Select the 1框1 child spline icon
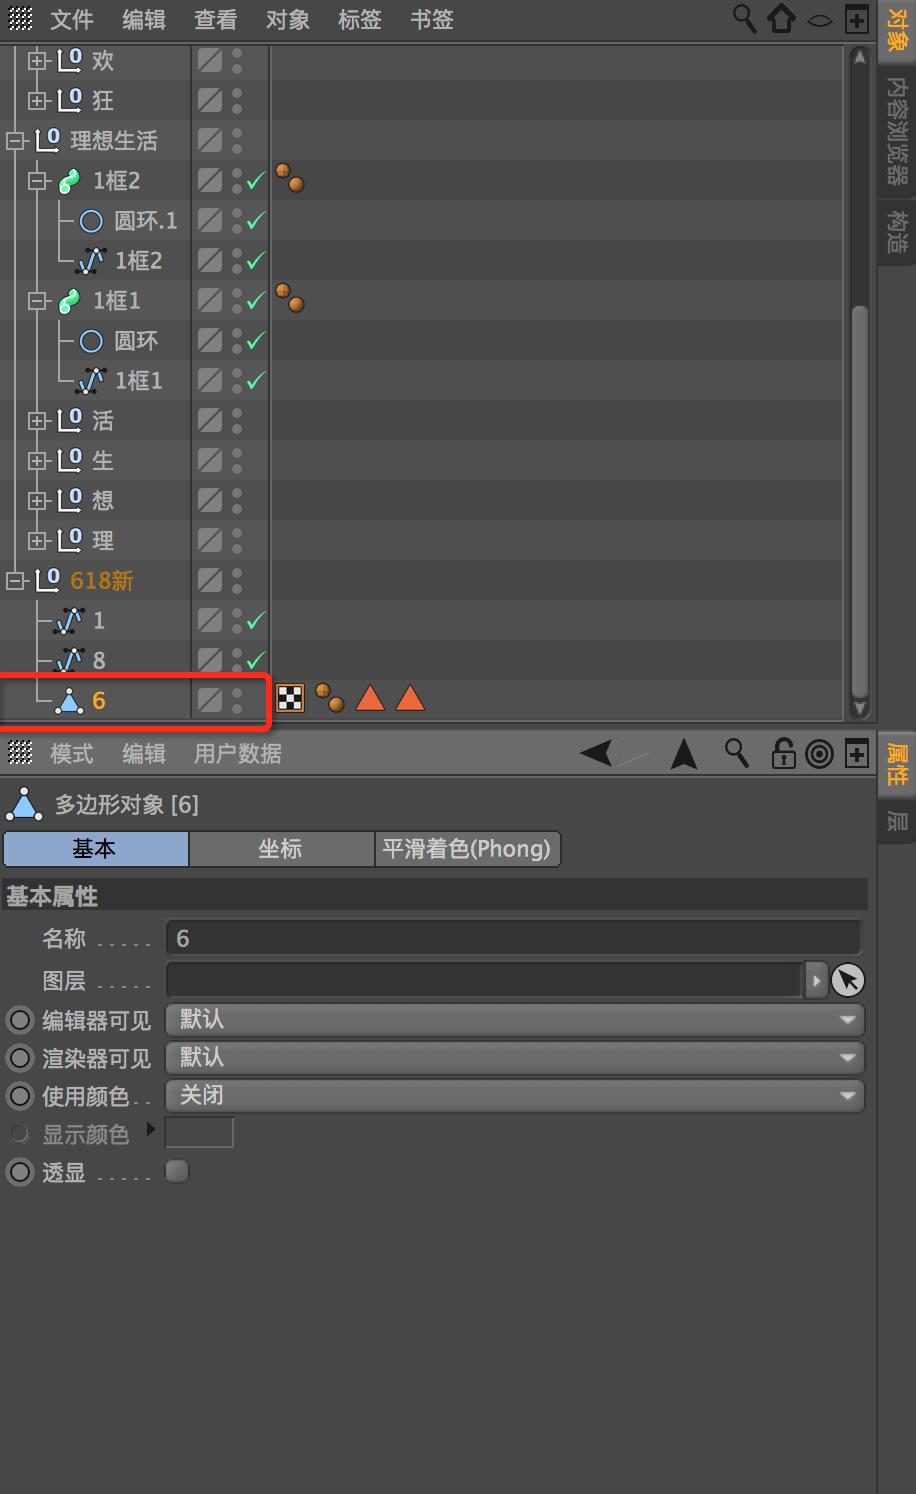Image resolution: width=916 pixels, height=1494 pixels. (x=91, y=381)
